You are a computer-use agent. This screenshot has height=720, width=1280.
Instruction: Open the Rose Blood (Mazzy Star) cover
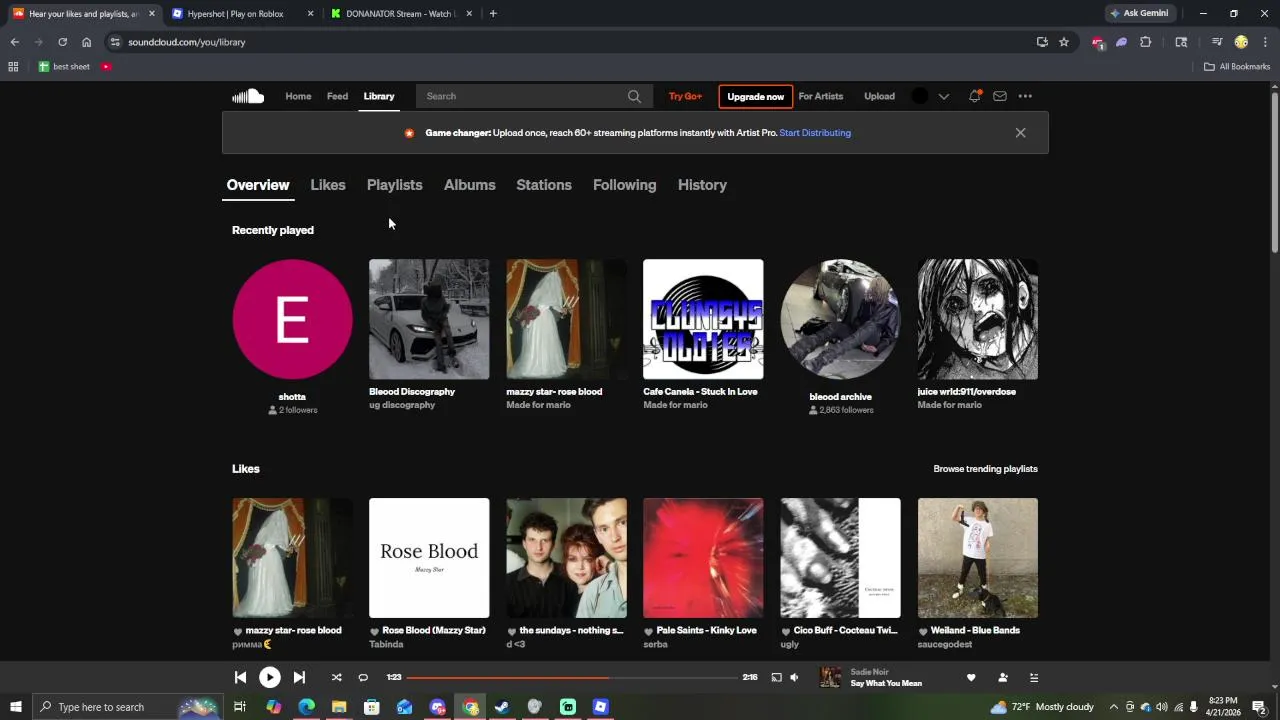429,558
